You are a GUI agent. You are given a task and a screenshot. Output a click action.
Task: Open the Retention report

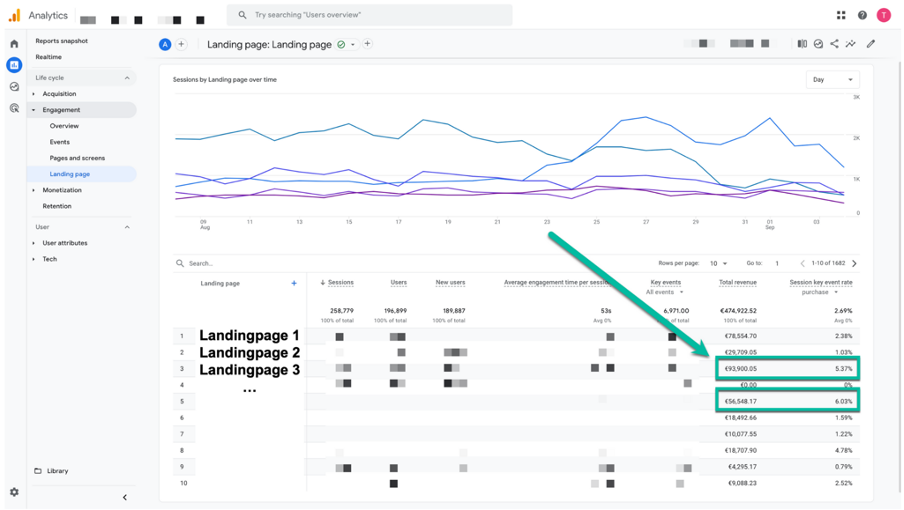[x=57, y=206]
